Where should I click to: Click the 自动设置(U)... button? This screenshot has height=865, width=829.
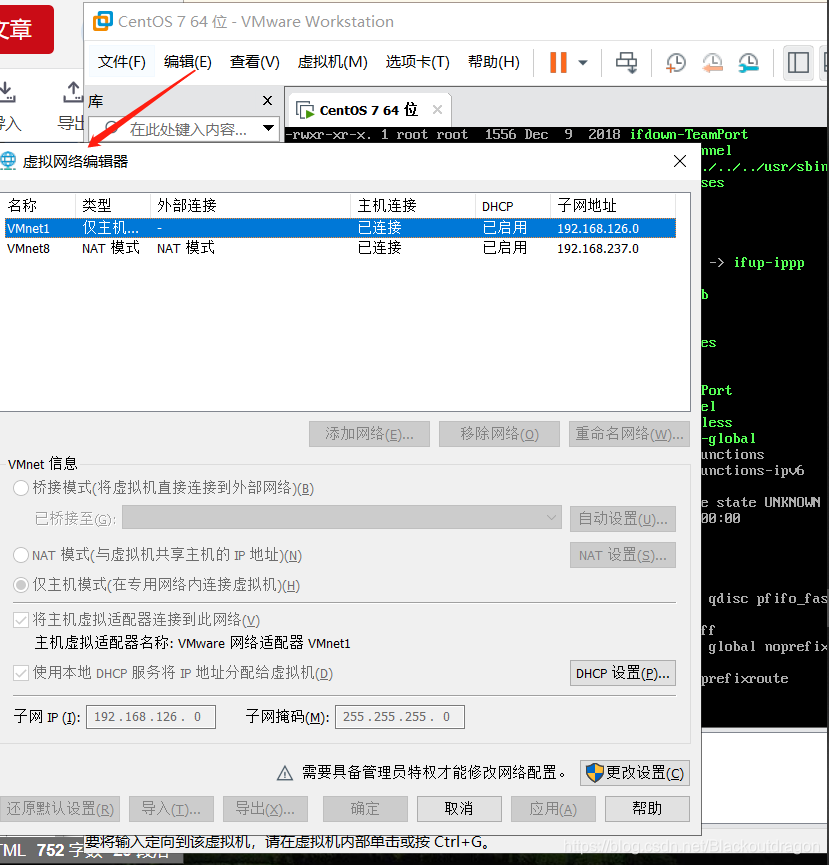pos(623,519)
